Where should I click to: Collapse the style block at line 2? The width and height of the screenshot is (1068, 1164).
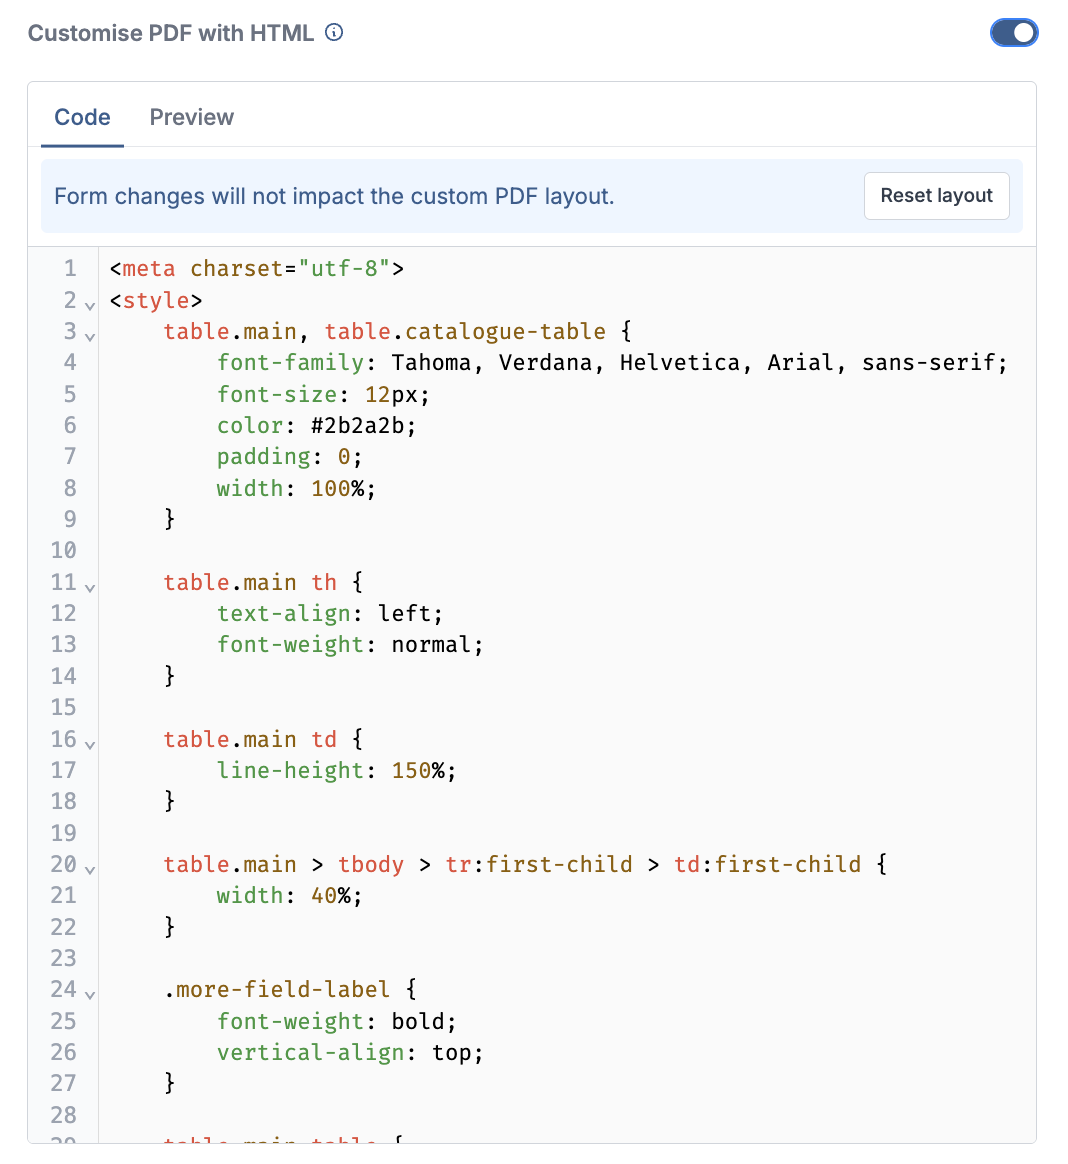(90, 305)
